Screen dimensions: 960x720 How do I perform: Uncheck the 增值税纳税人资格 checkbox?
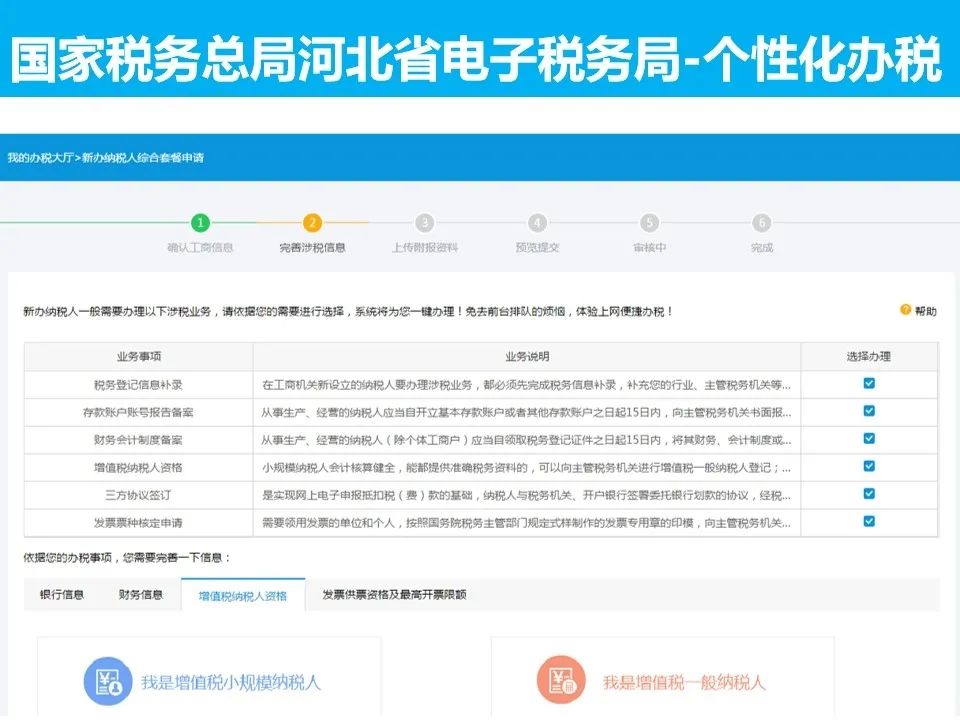pos(869,466)
